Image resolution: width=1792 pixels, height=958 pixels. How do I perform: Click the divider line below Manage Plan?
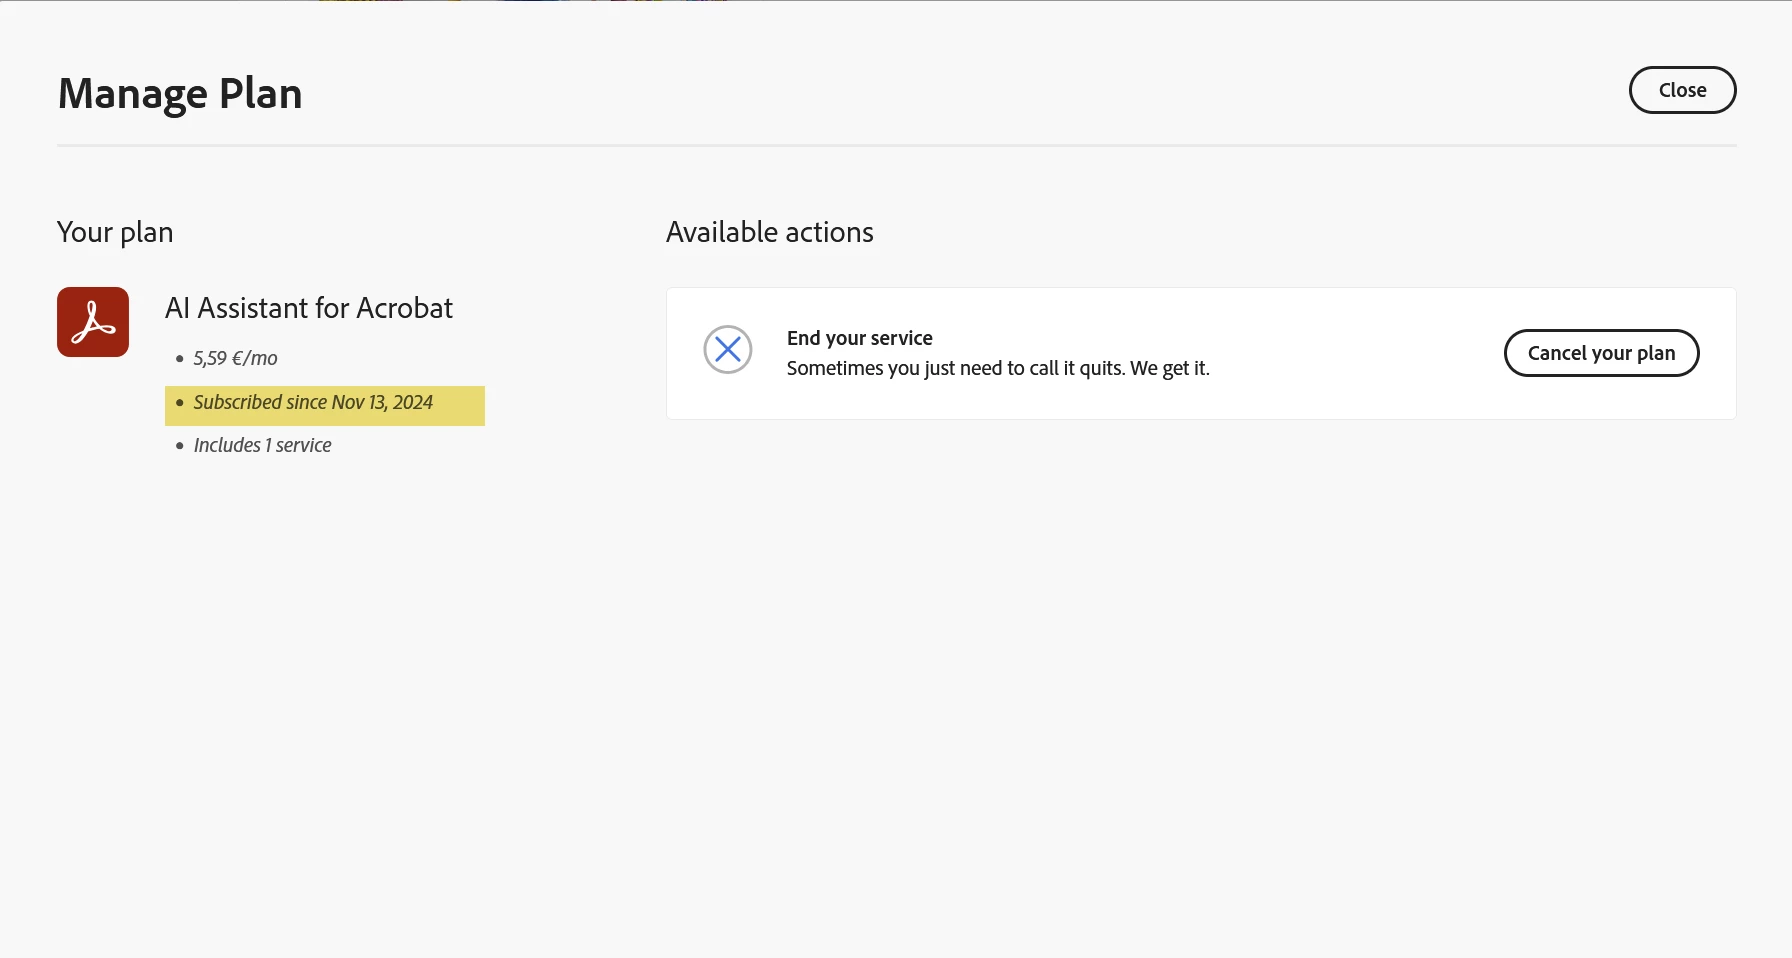(896, 146)
